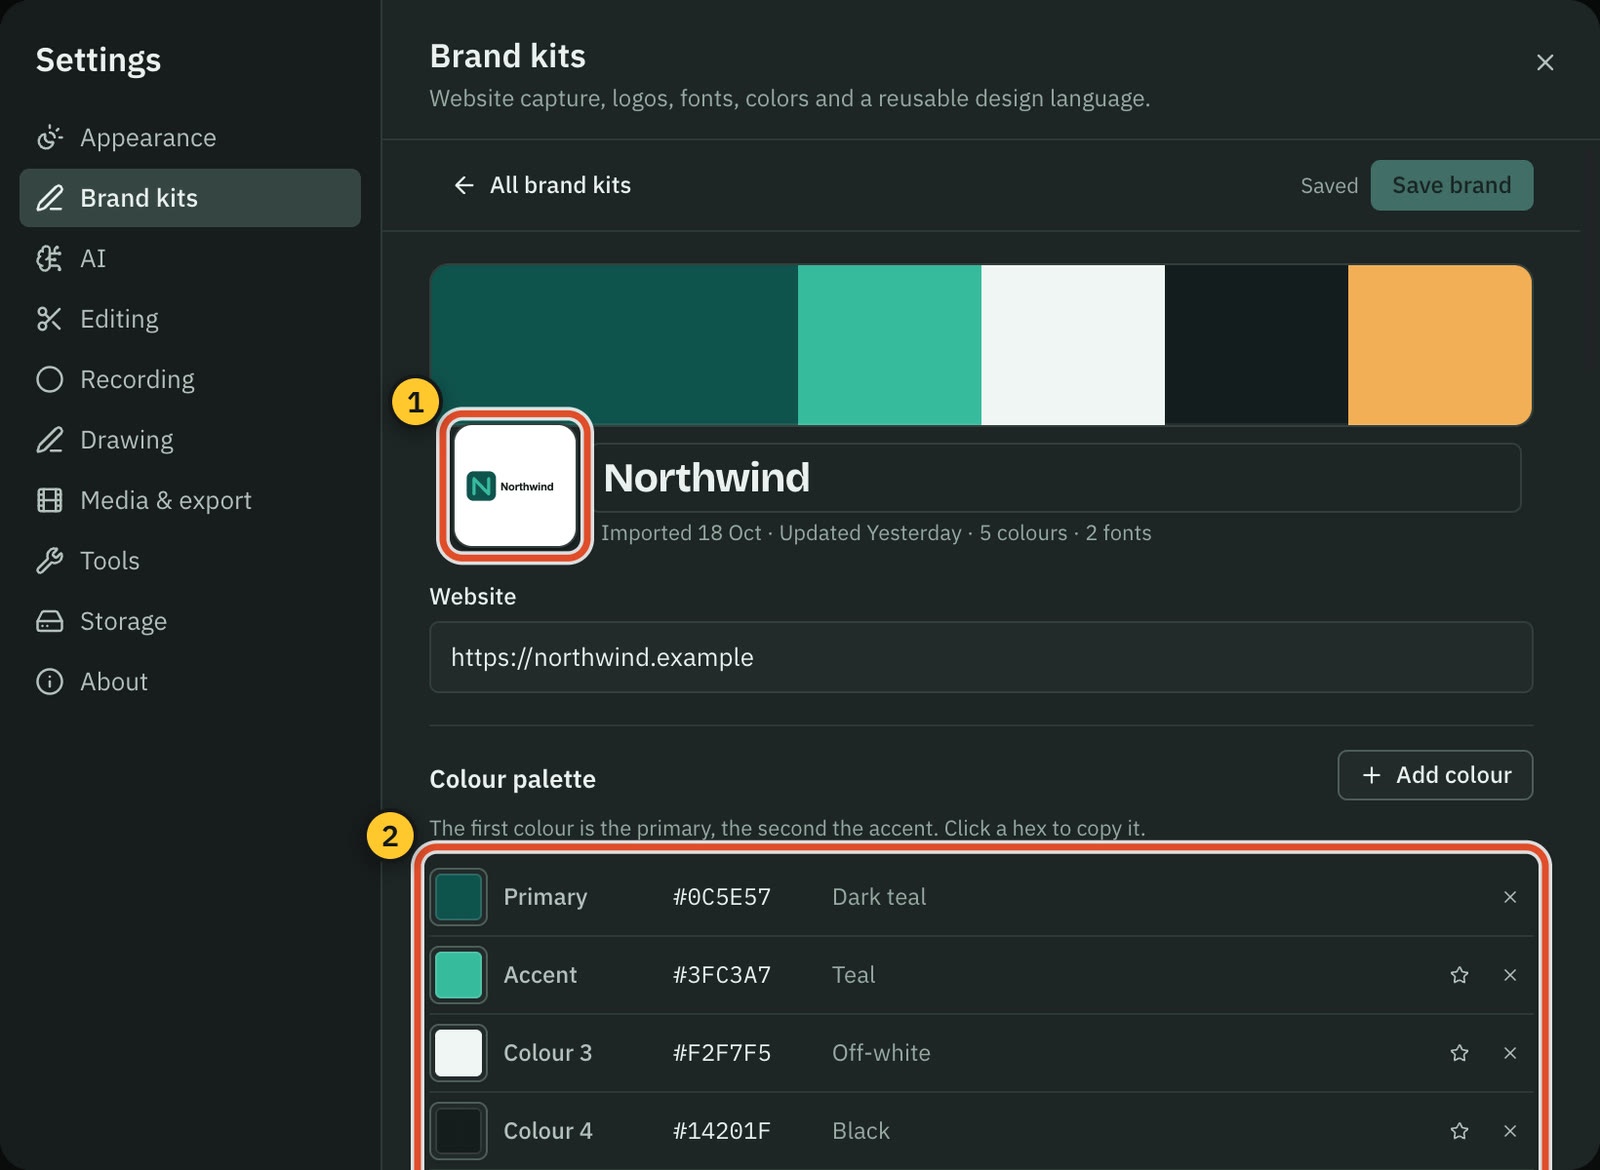Image resolution: width=1600 pixels, height=1170 pixels.
Task: Remove the Primary colour row
Action: tap(1510, 897)
